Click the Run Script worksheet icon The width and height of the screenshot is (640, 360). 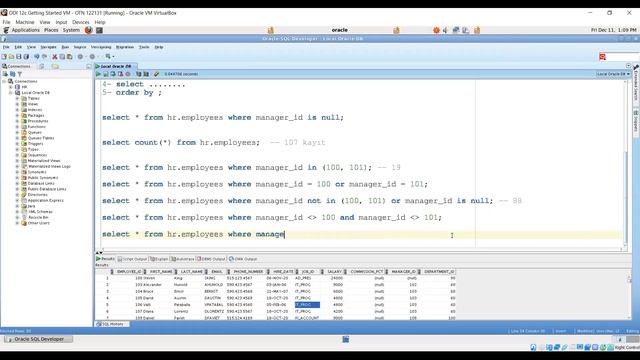(x=106, y=74)
